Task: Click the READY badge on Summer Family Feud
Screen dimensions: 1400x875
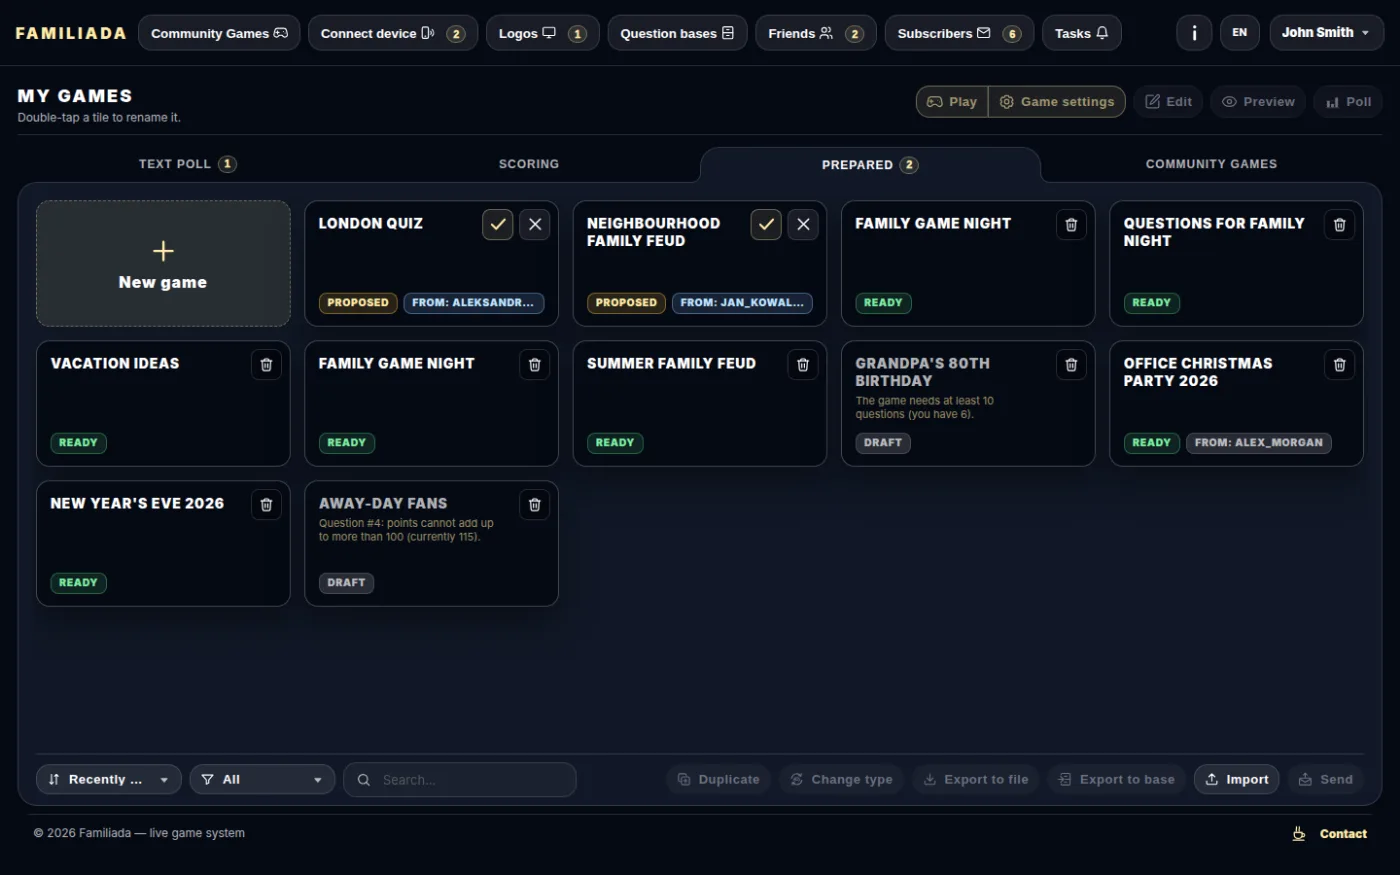Action: pos(614,443)
